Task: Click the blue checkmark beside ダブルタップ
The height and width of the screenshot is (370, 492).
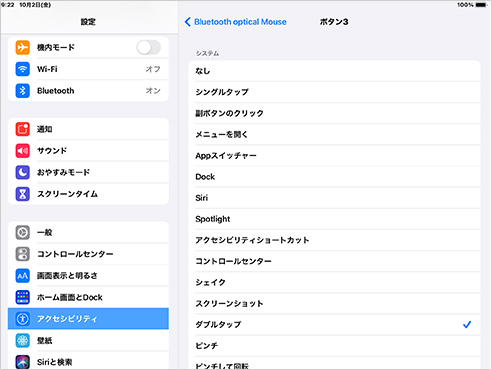Action: [467, 325]
